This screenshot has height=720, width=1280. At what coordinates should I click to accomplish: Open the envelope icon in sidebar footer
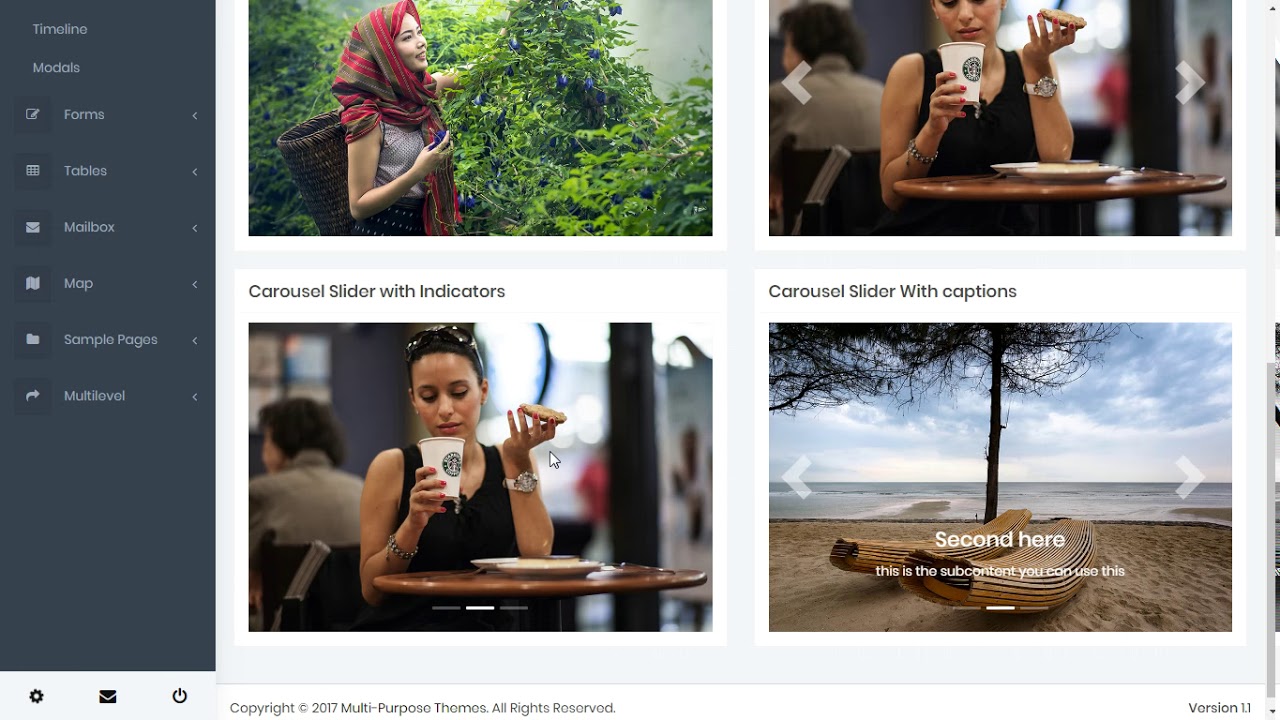(108, 696)
